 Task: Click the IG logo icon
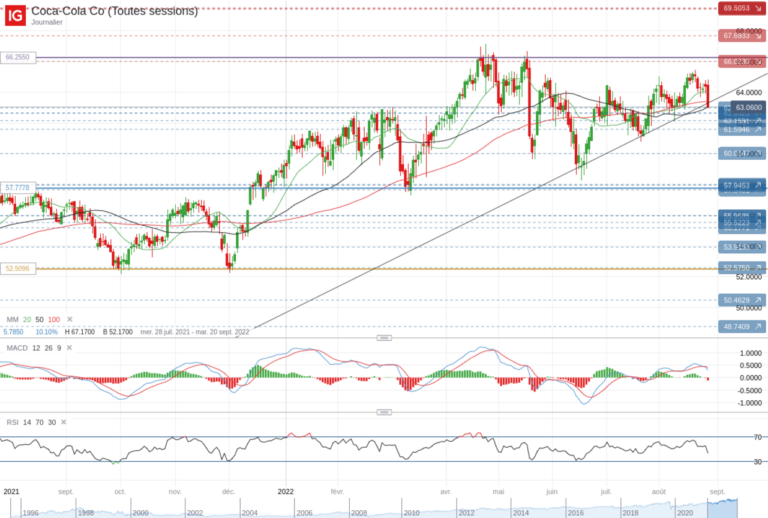tap(14, 15)
